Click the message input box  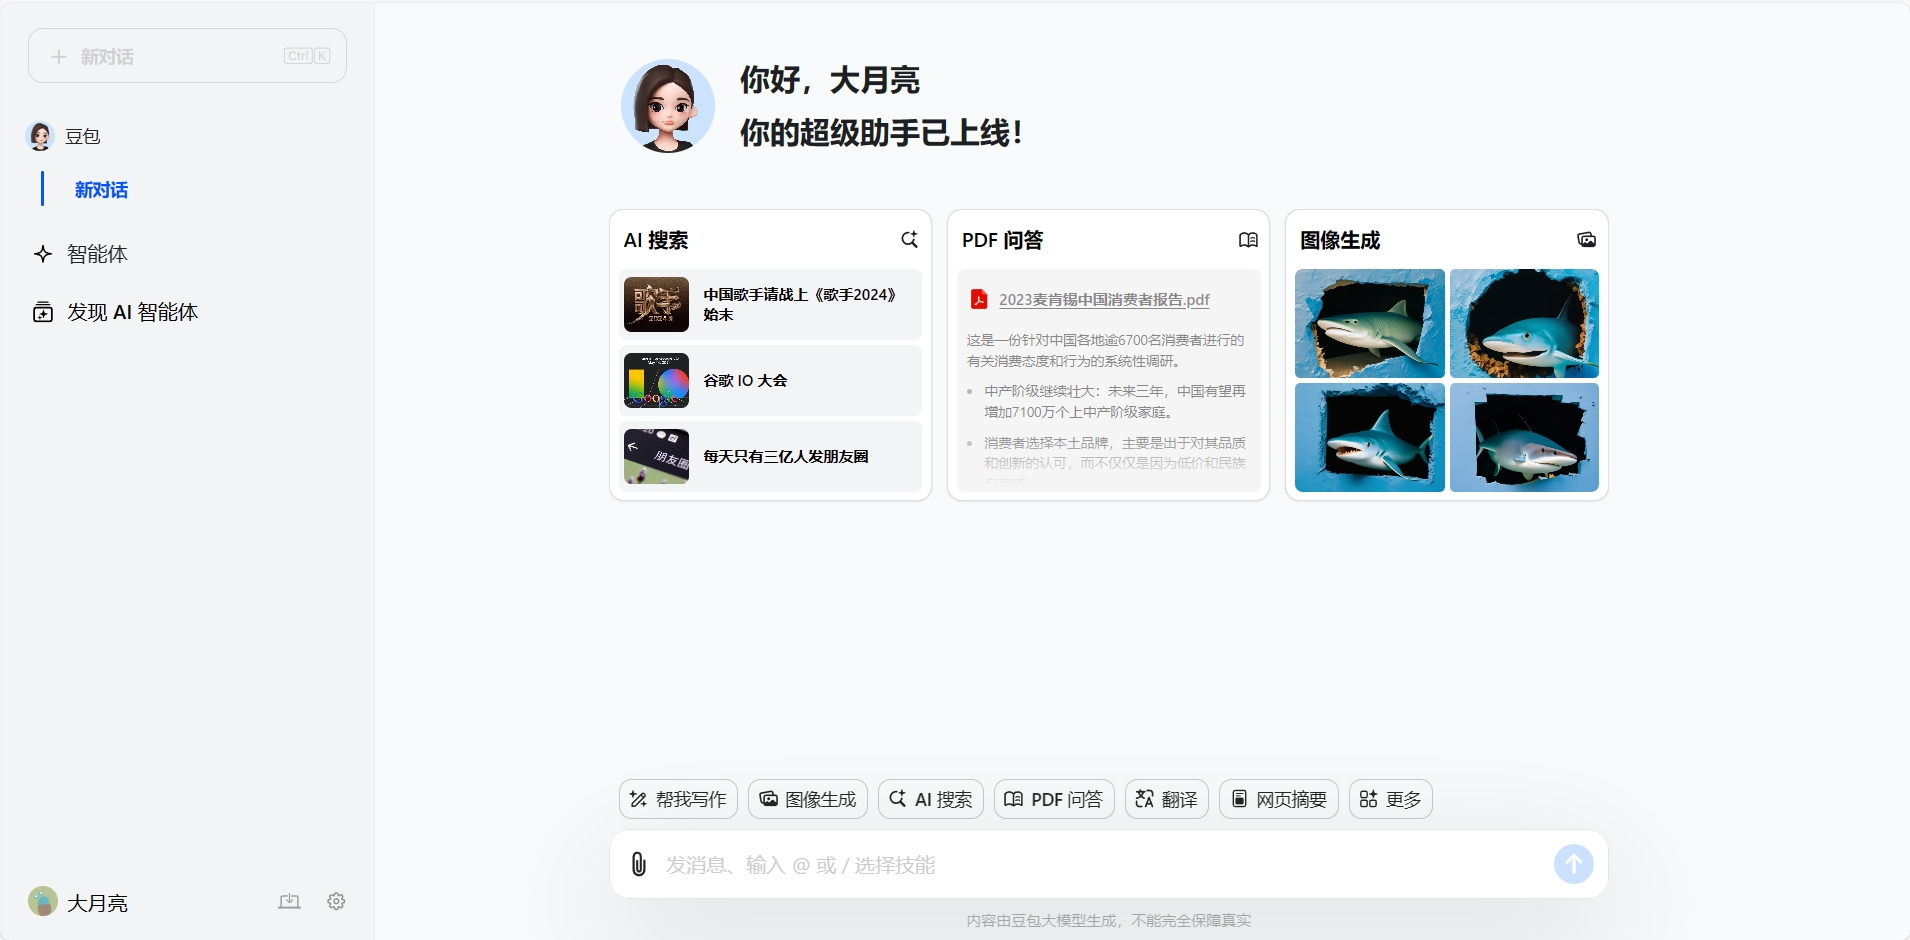pos(1000,864)
